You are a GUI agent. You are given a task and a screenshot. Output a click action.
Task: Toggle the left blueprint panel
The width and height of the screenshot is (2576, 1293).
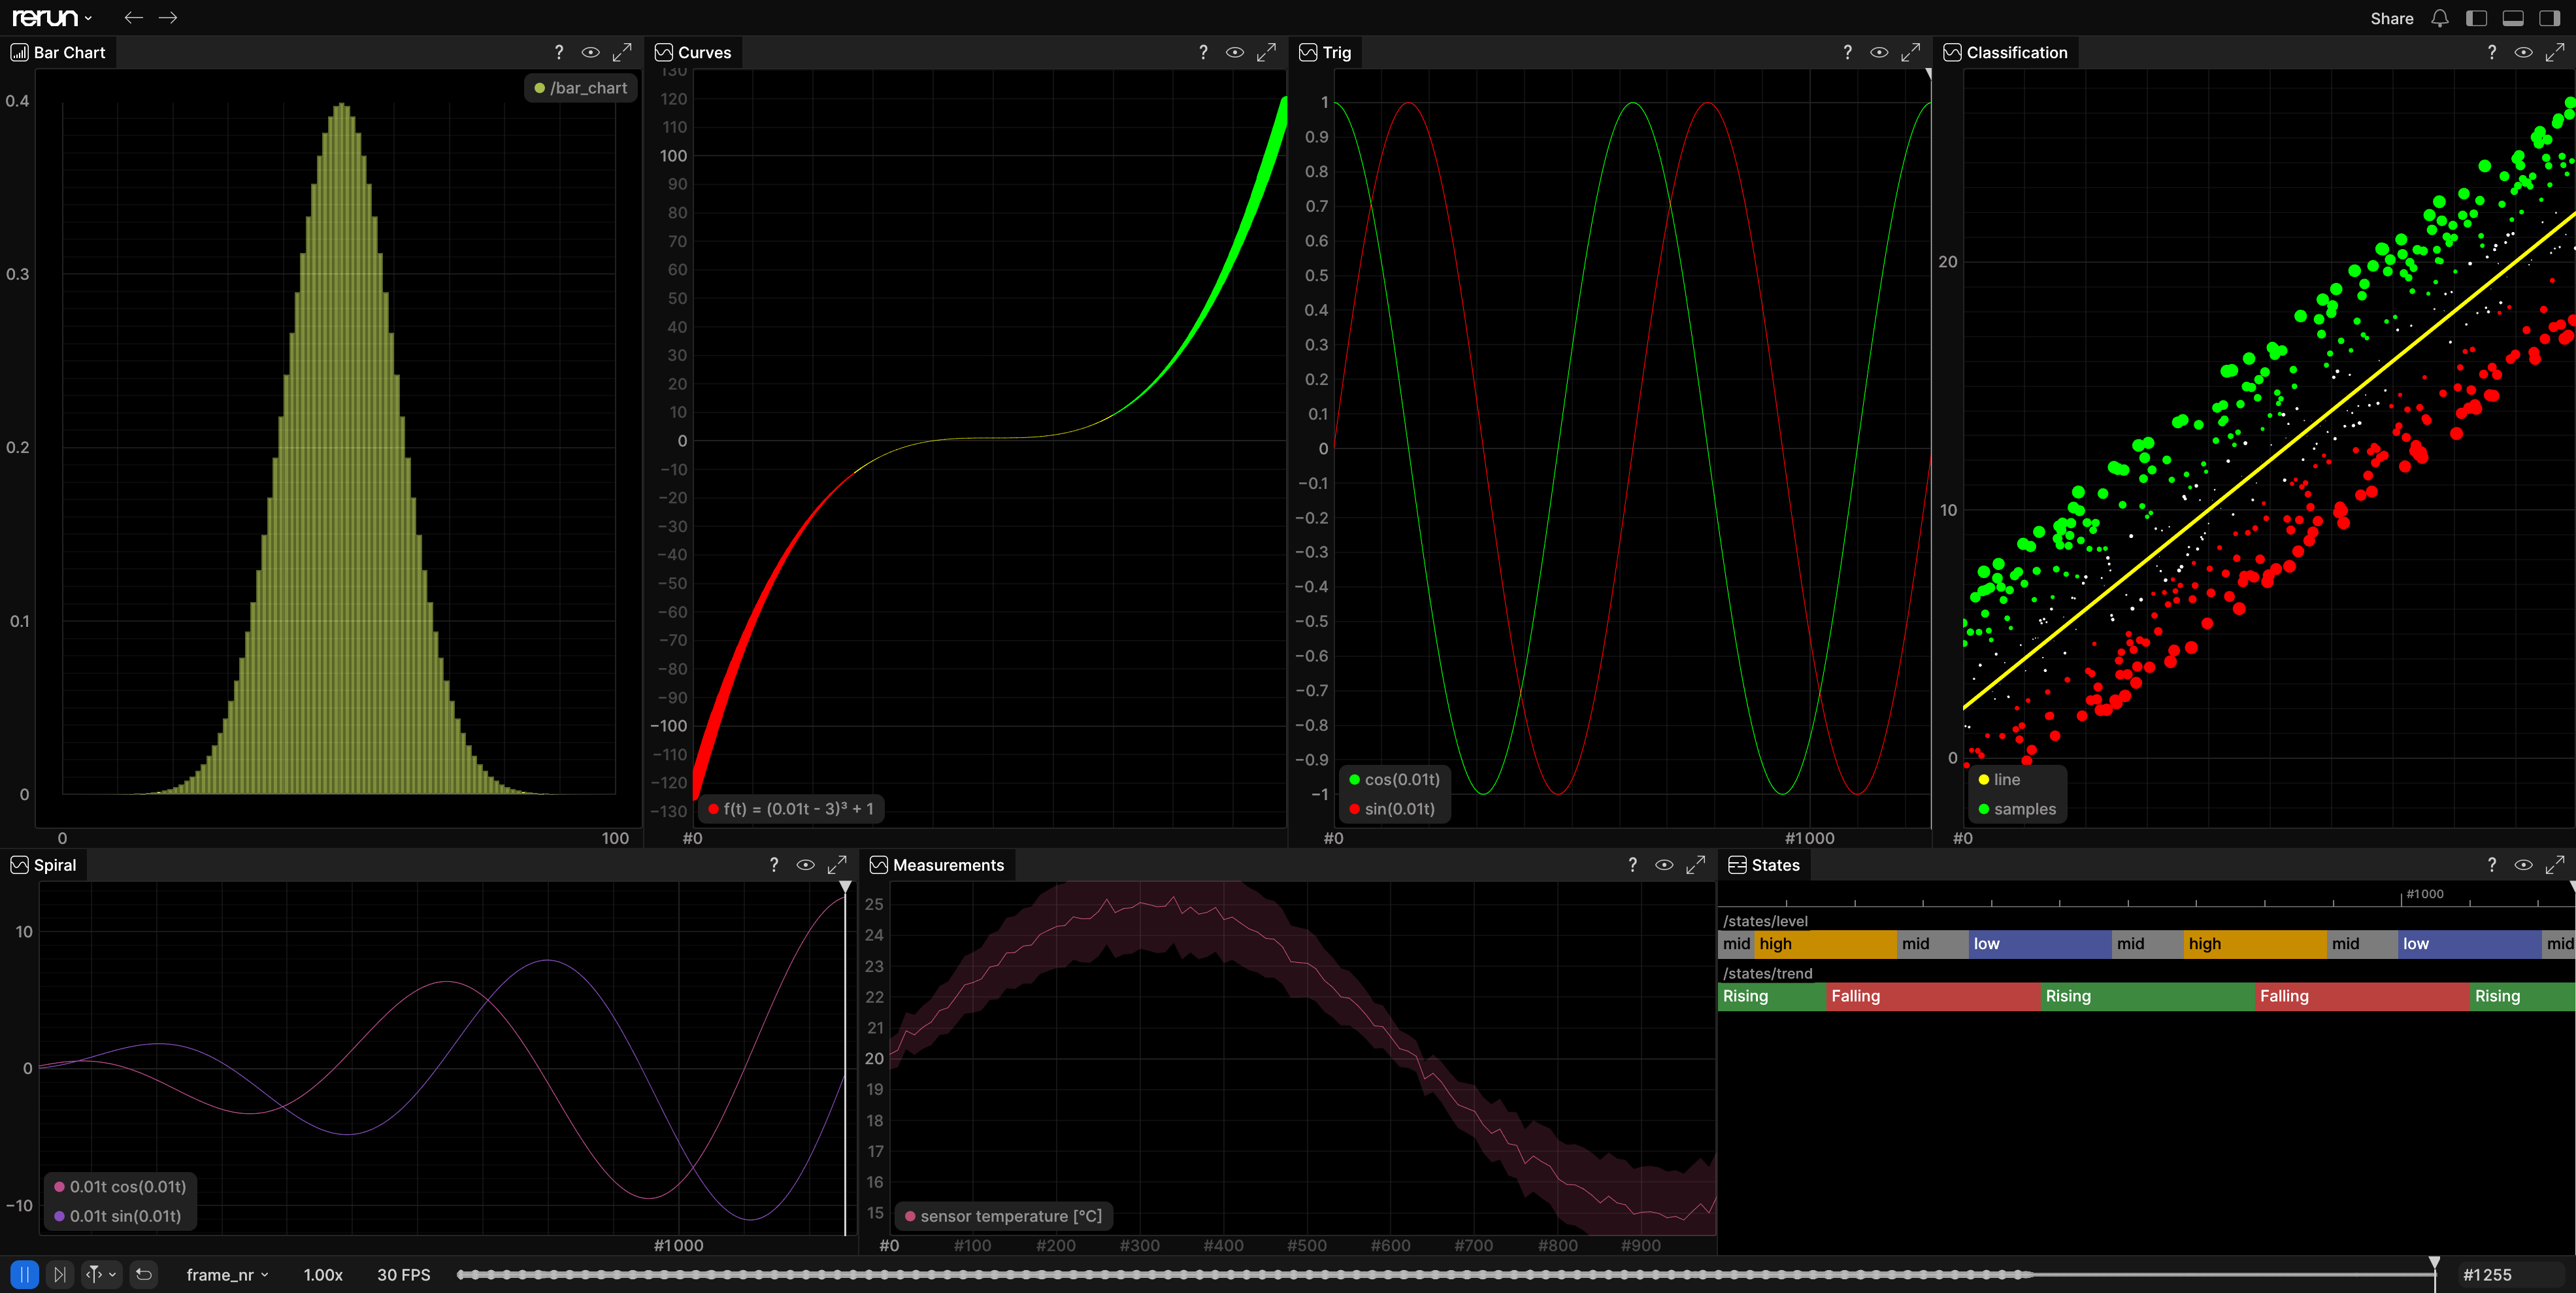coord(2476,18)
